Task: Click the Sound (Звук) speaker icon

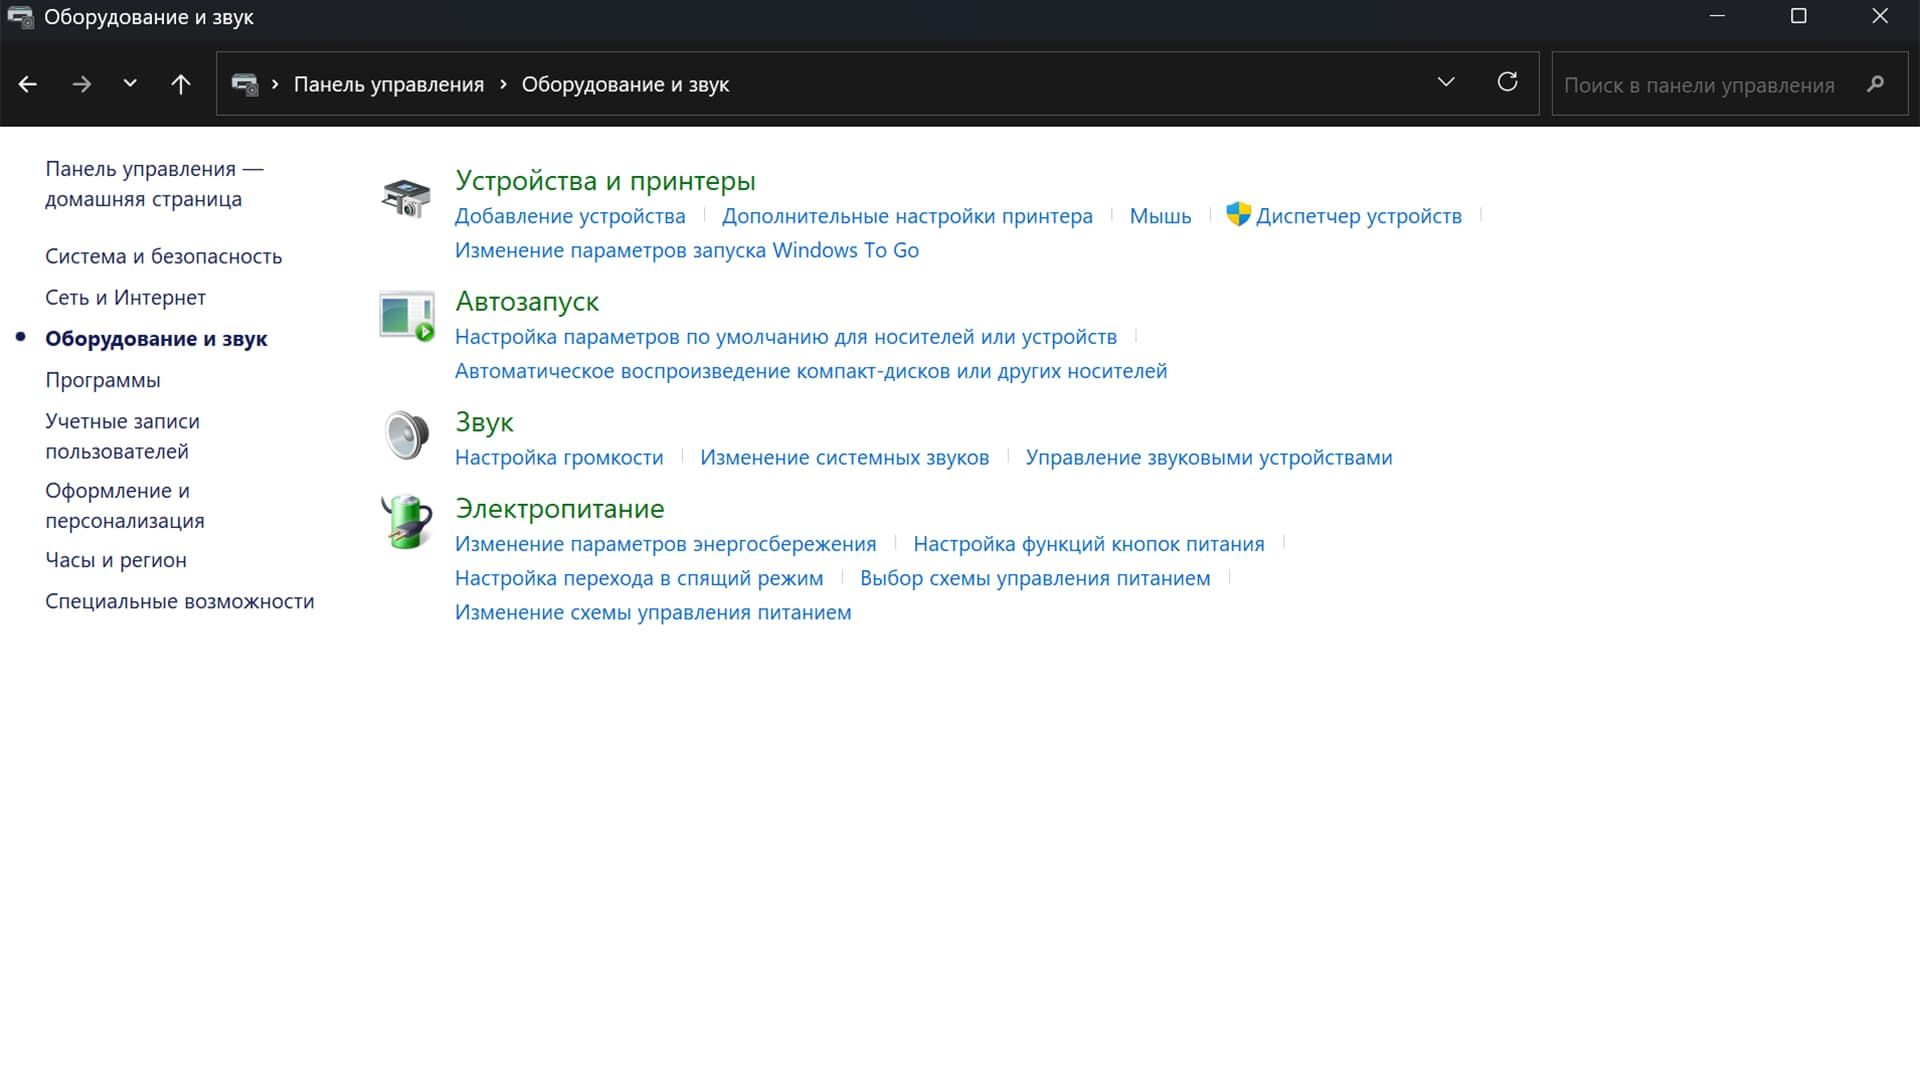Action: click(x=406, y=436)
